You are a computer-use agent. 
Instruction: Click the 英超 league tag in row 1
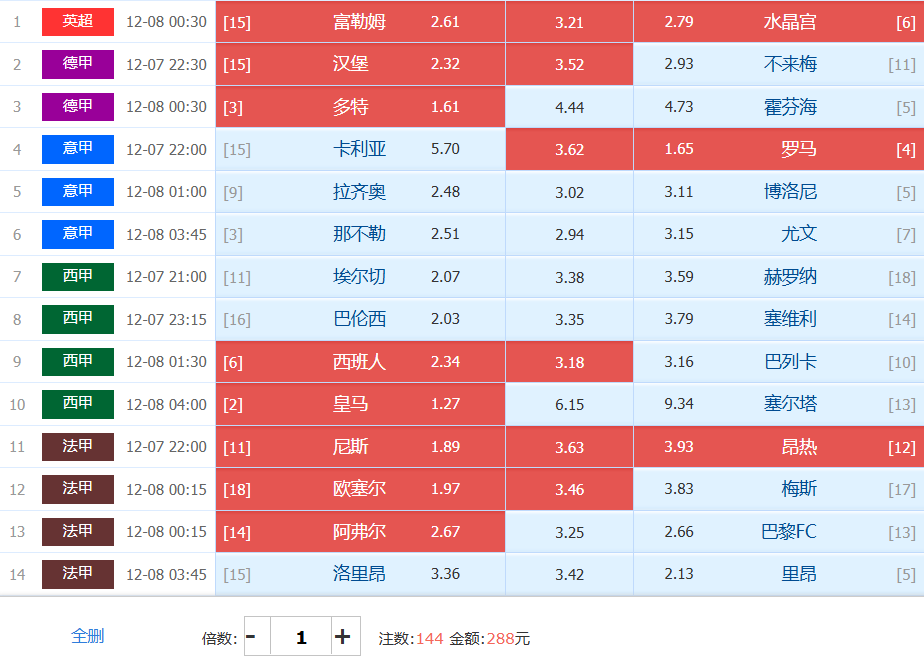click(x=78, y=22)
